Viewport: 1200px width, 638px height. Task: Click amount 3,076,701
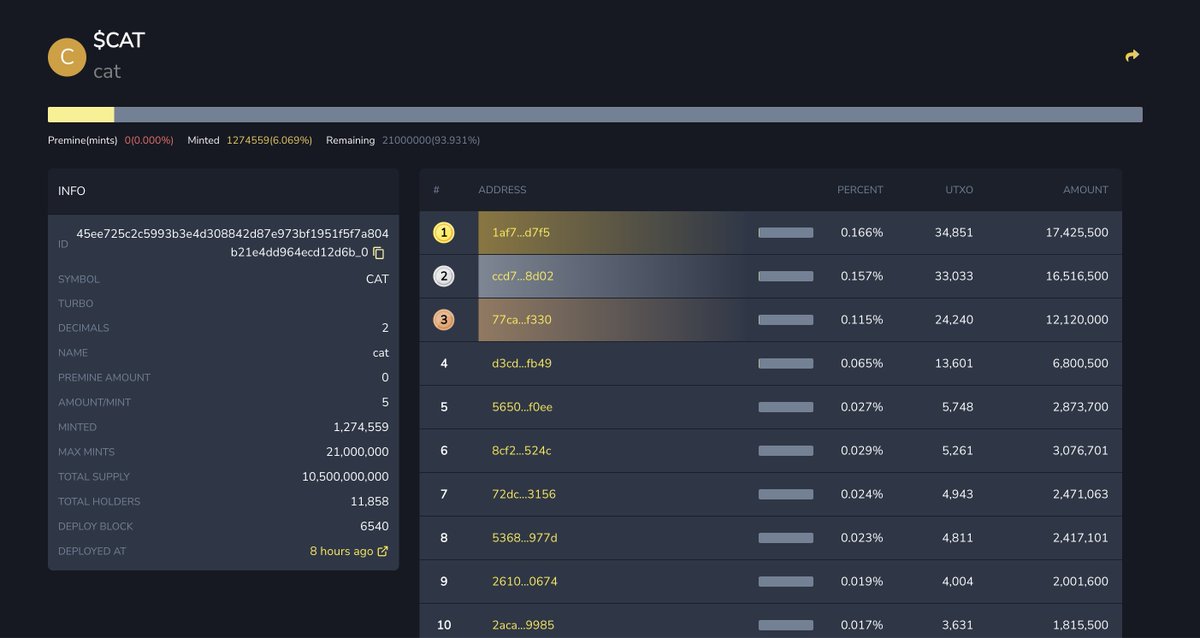pos(1080,451)
